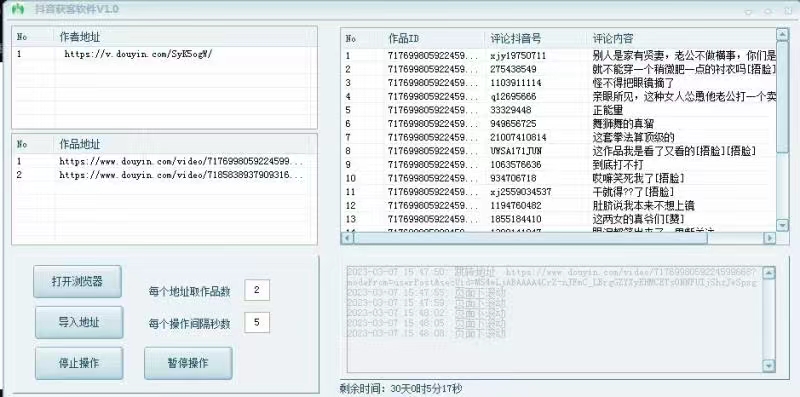Viewport: 800px width, 397px height.
Task: Click comment text 到底打不打
Action: [x=618, y=165]
